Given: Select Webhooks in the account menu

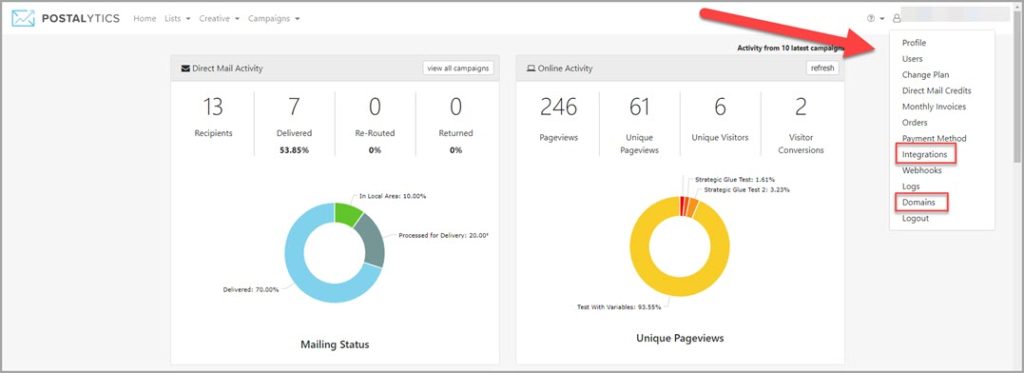Looking at the screenshot, I should click(921, 170).
